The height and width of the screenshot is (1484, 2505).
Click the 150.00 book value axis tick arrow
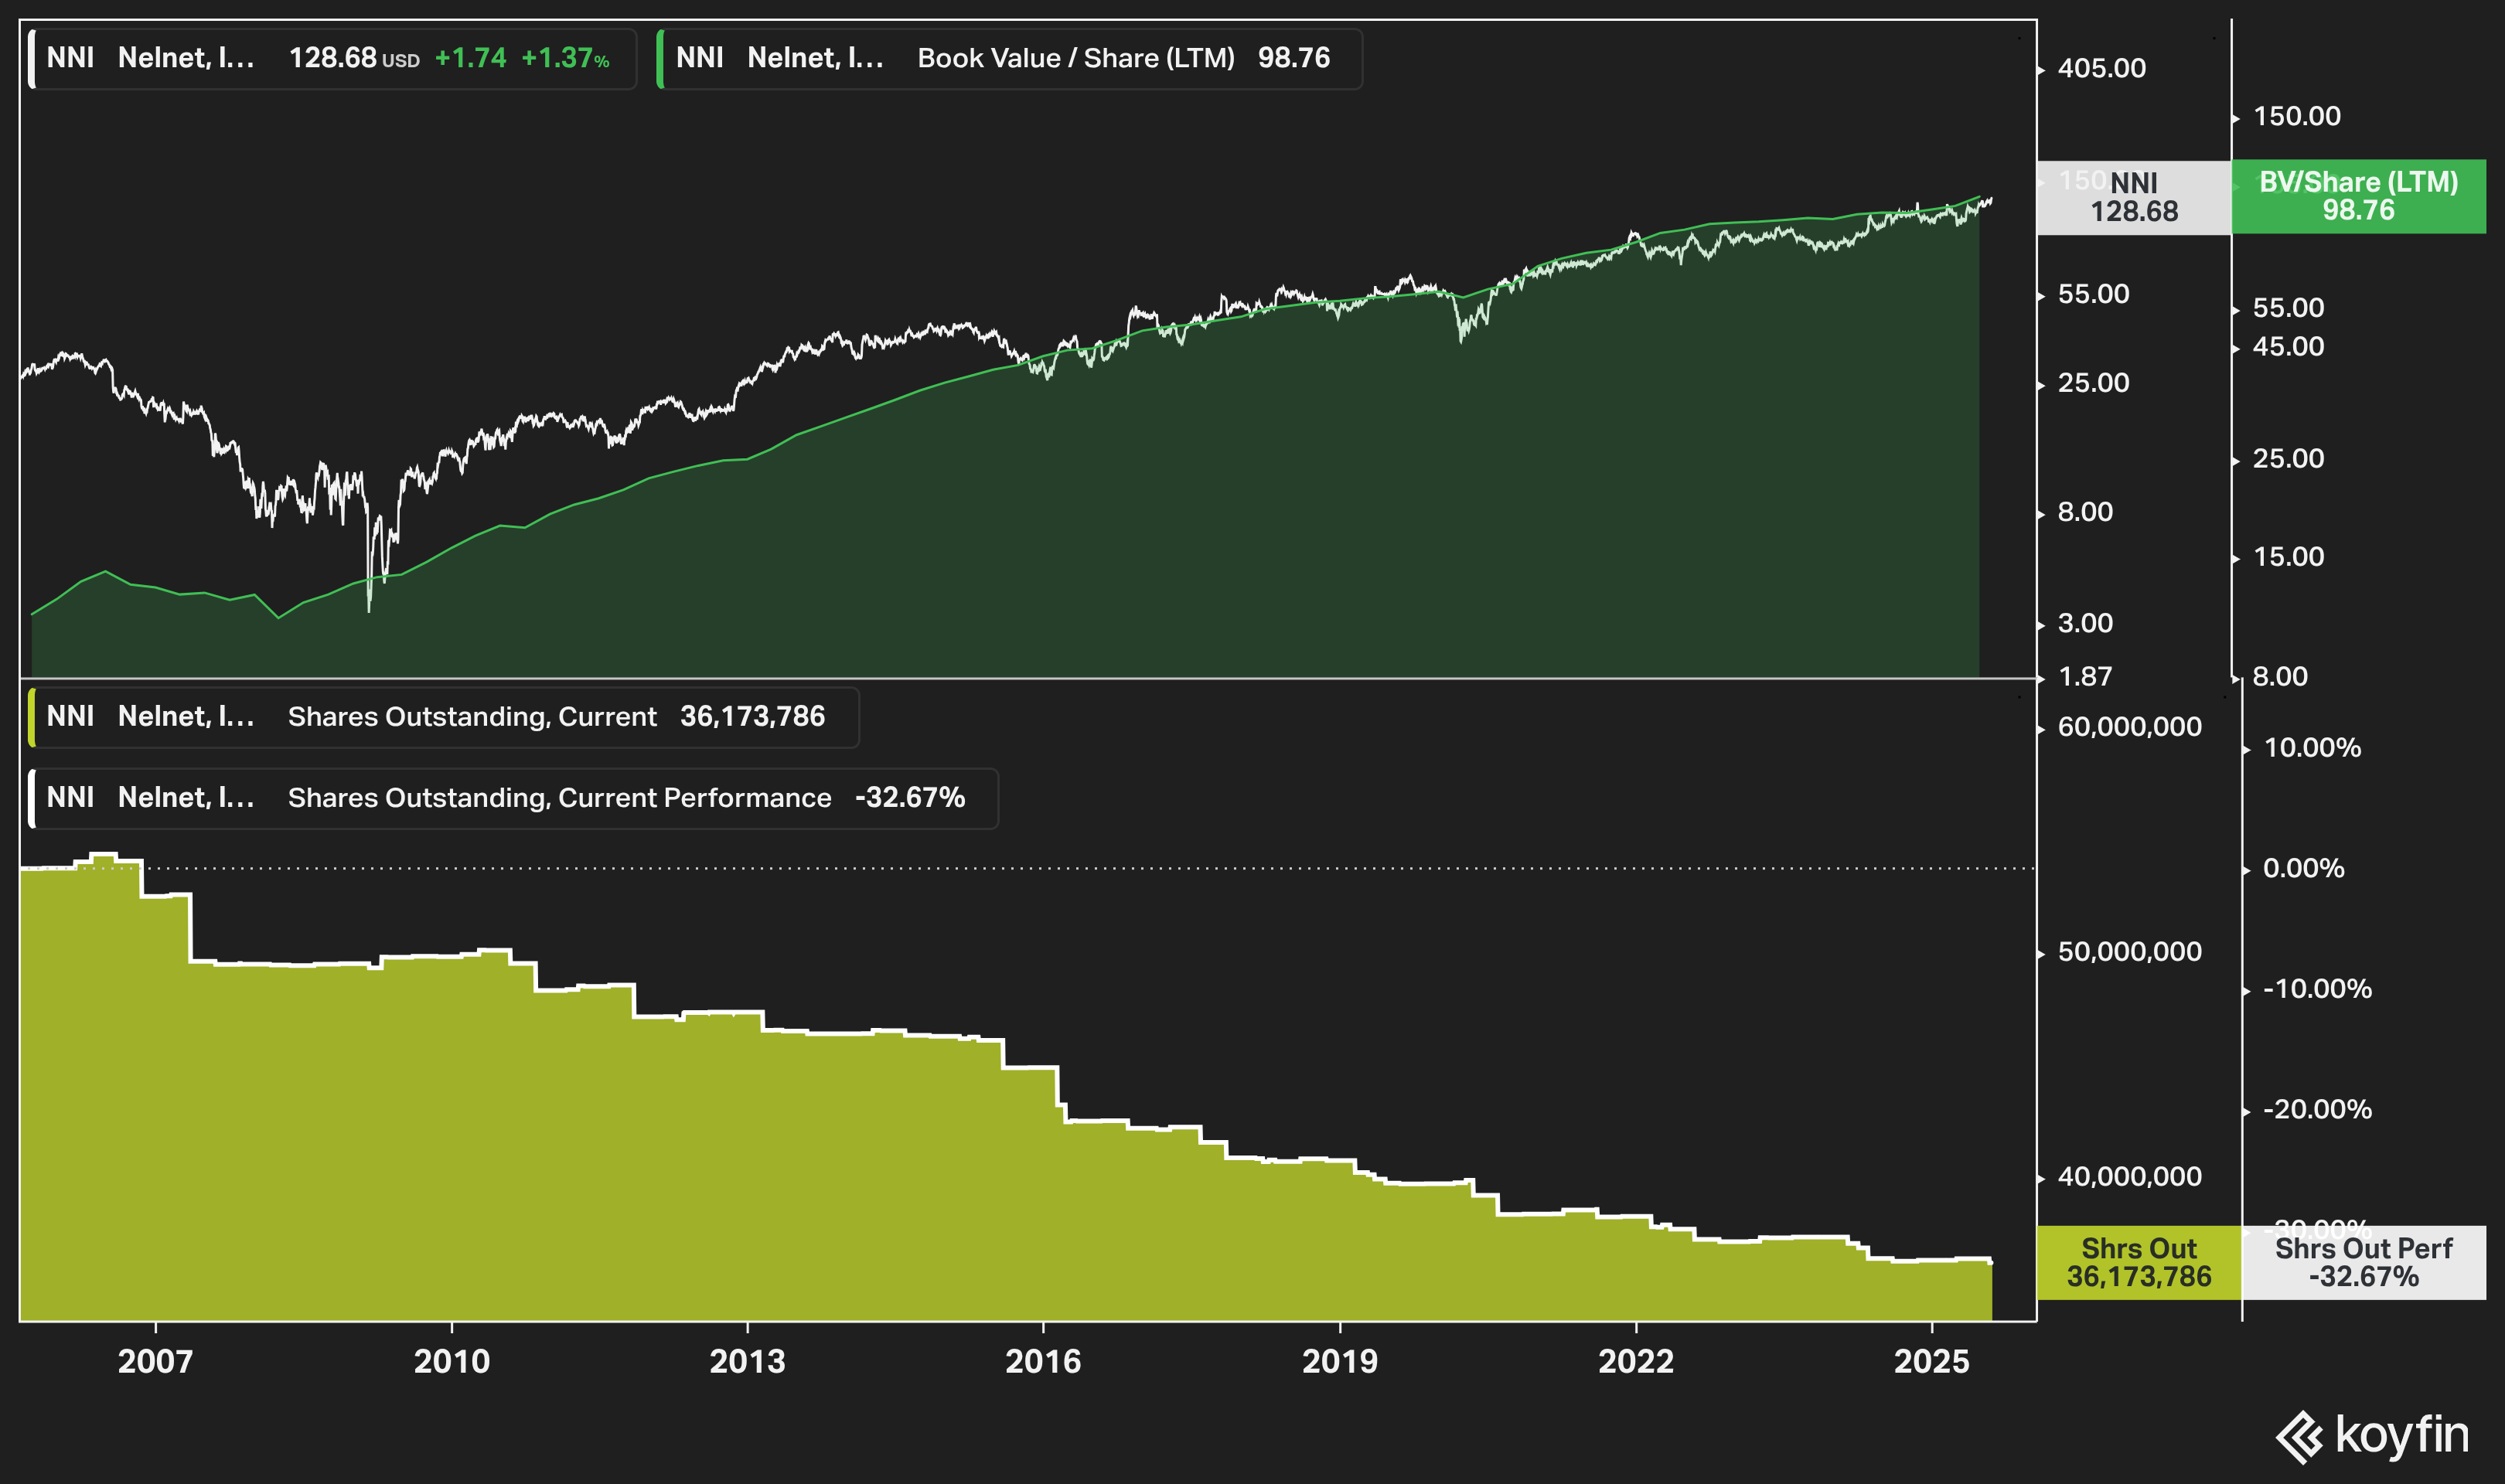tap(2237, 118)
